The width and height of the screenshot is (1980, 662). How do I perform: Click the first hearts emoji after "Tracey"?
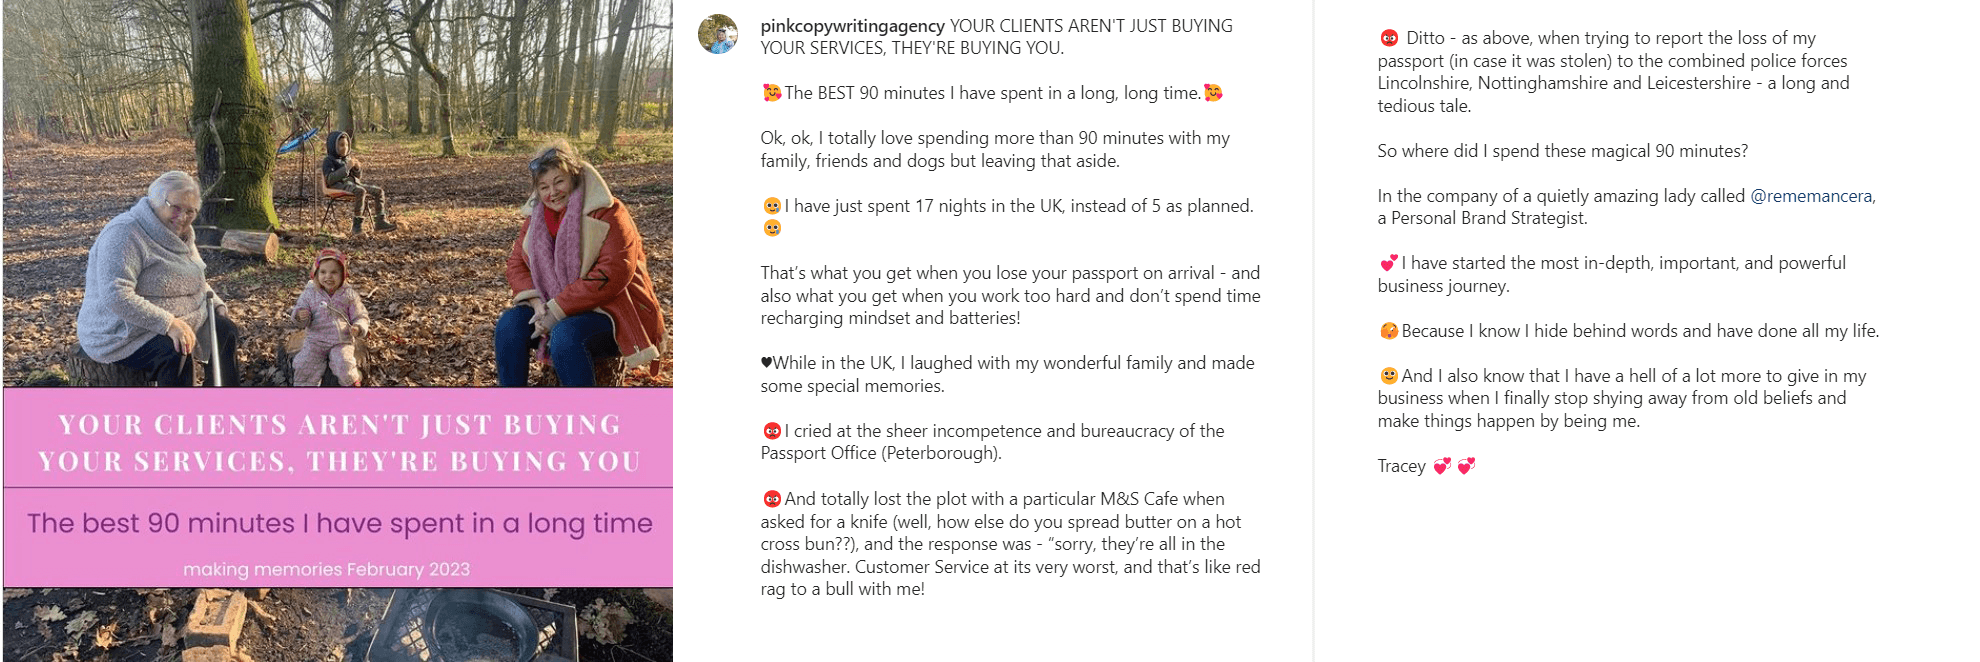(x=1442, y=466)
